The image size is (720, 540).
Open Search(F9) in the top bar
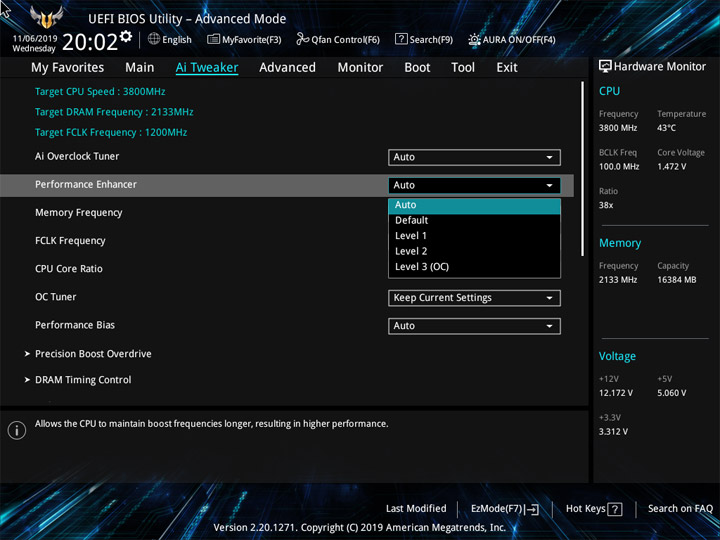tap(424, 39)
